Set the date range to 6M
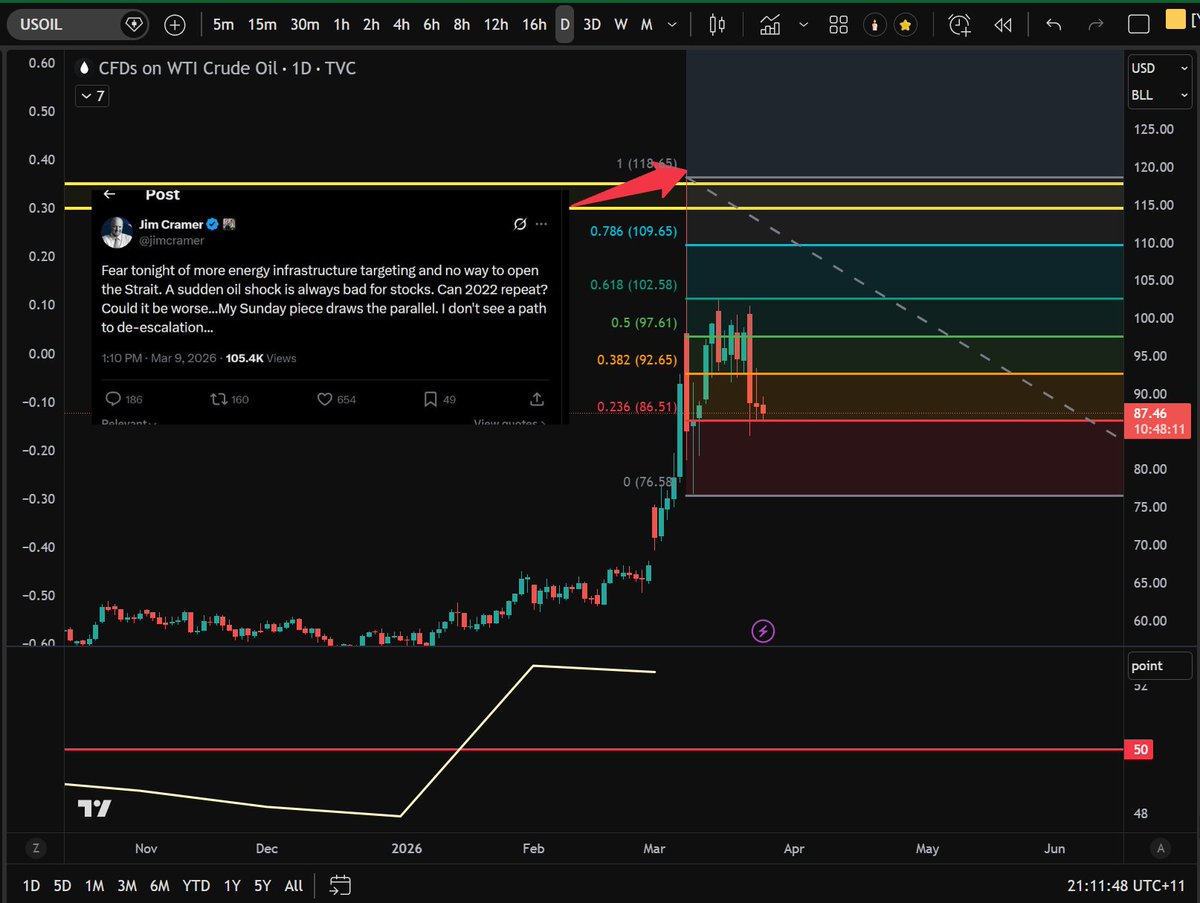 (x=159, y=886)
